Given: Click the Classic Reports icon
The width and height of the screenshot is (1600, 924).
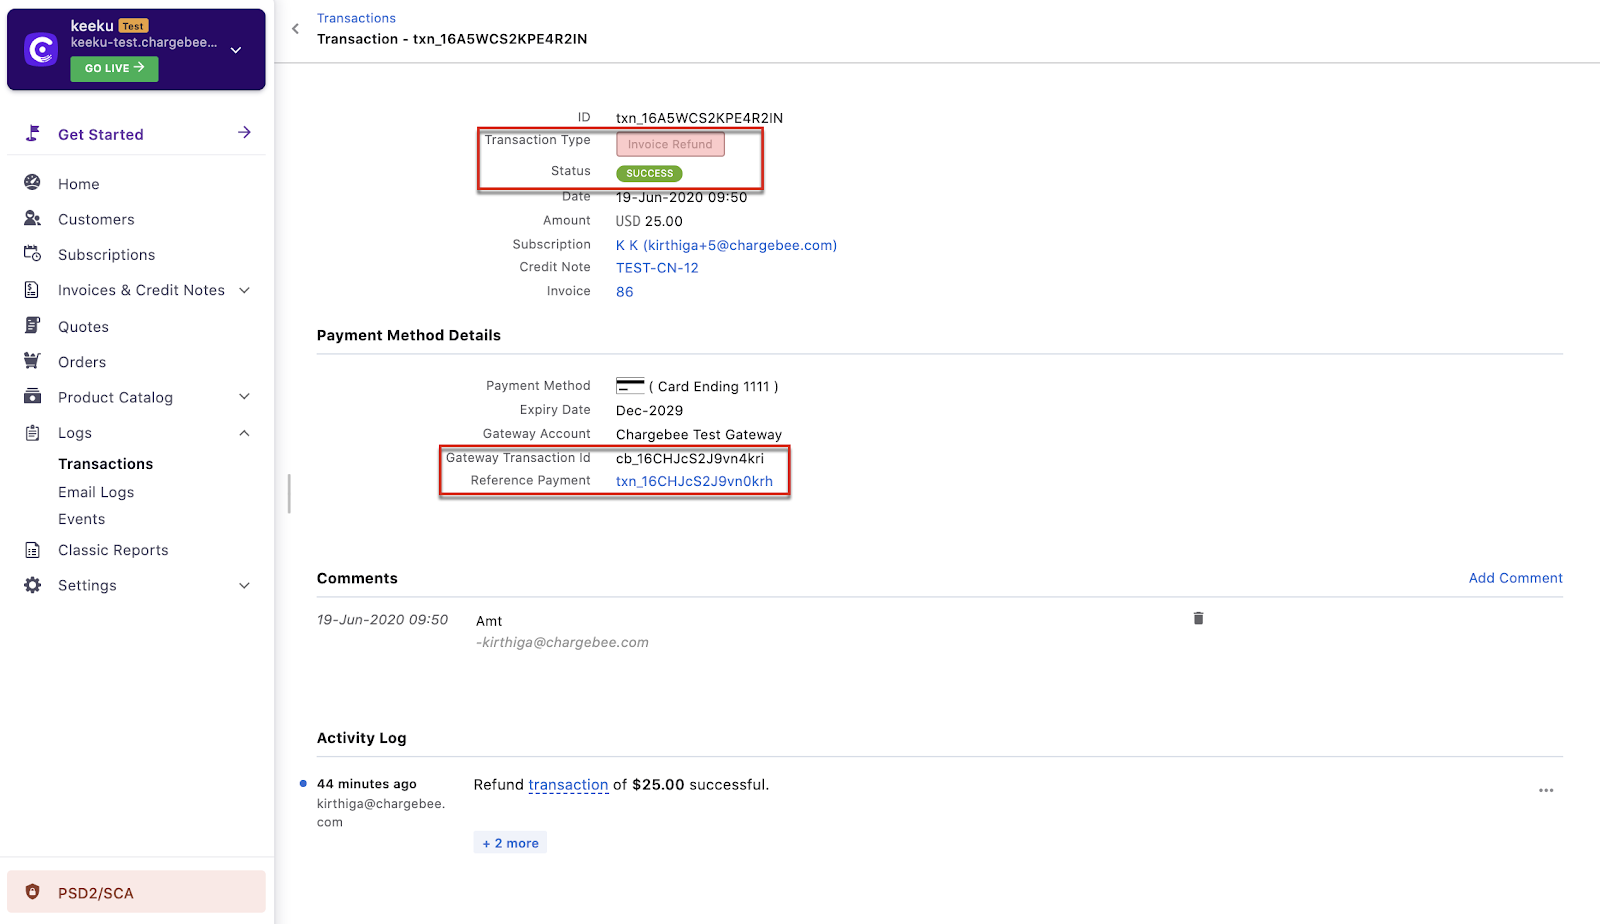Looking at the screenshot, I should 32,550.
